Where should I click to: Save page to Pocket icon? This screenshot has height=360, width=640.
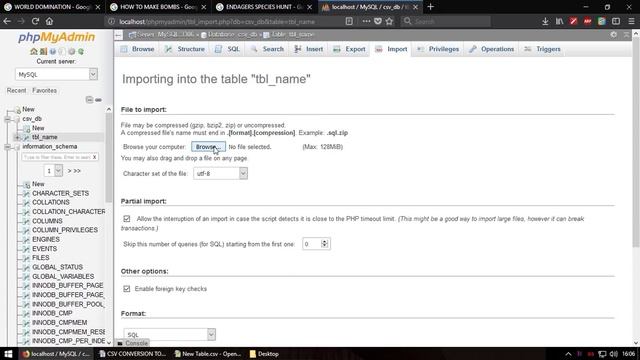click(378, 21)
